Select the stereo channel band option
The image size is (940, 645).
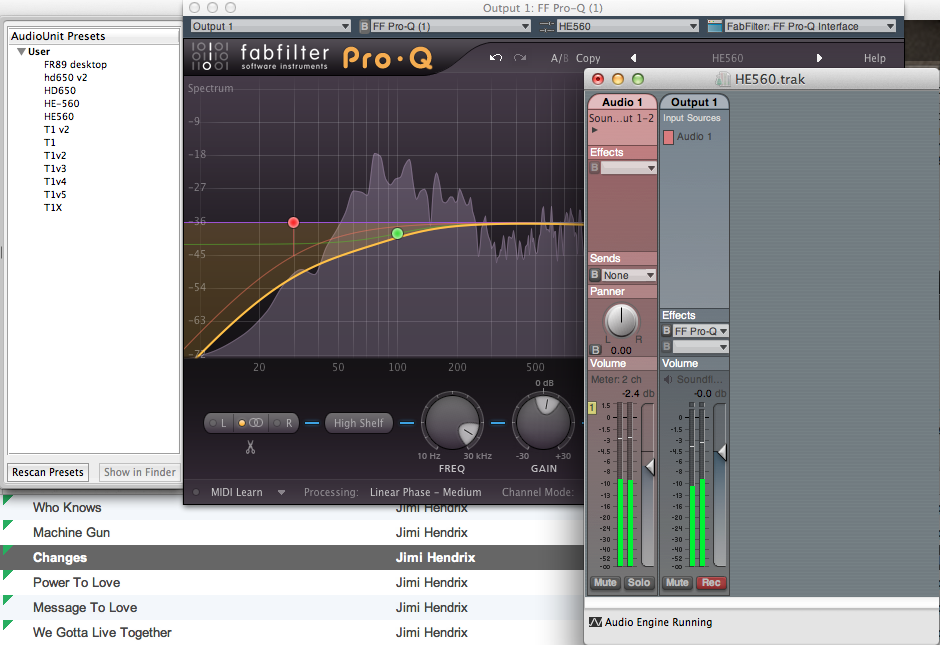(x=251, y=423)
